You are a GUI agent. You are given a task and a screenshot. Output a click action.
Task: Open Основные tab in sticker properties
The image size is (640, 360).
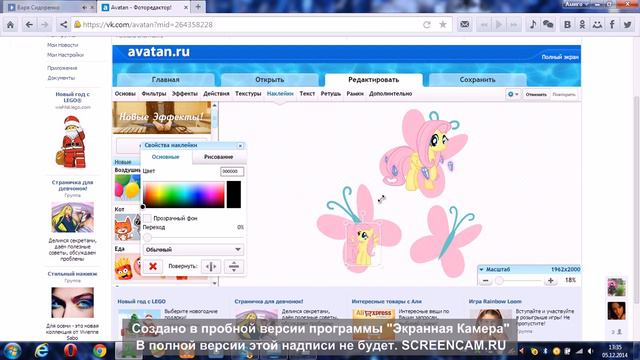tap(165, 157)
